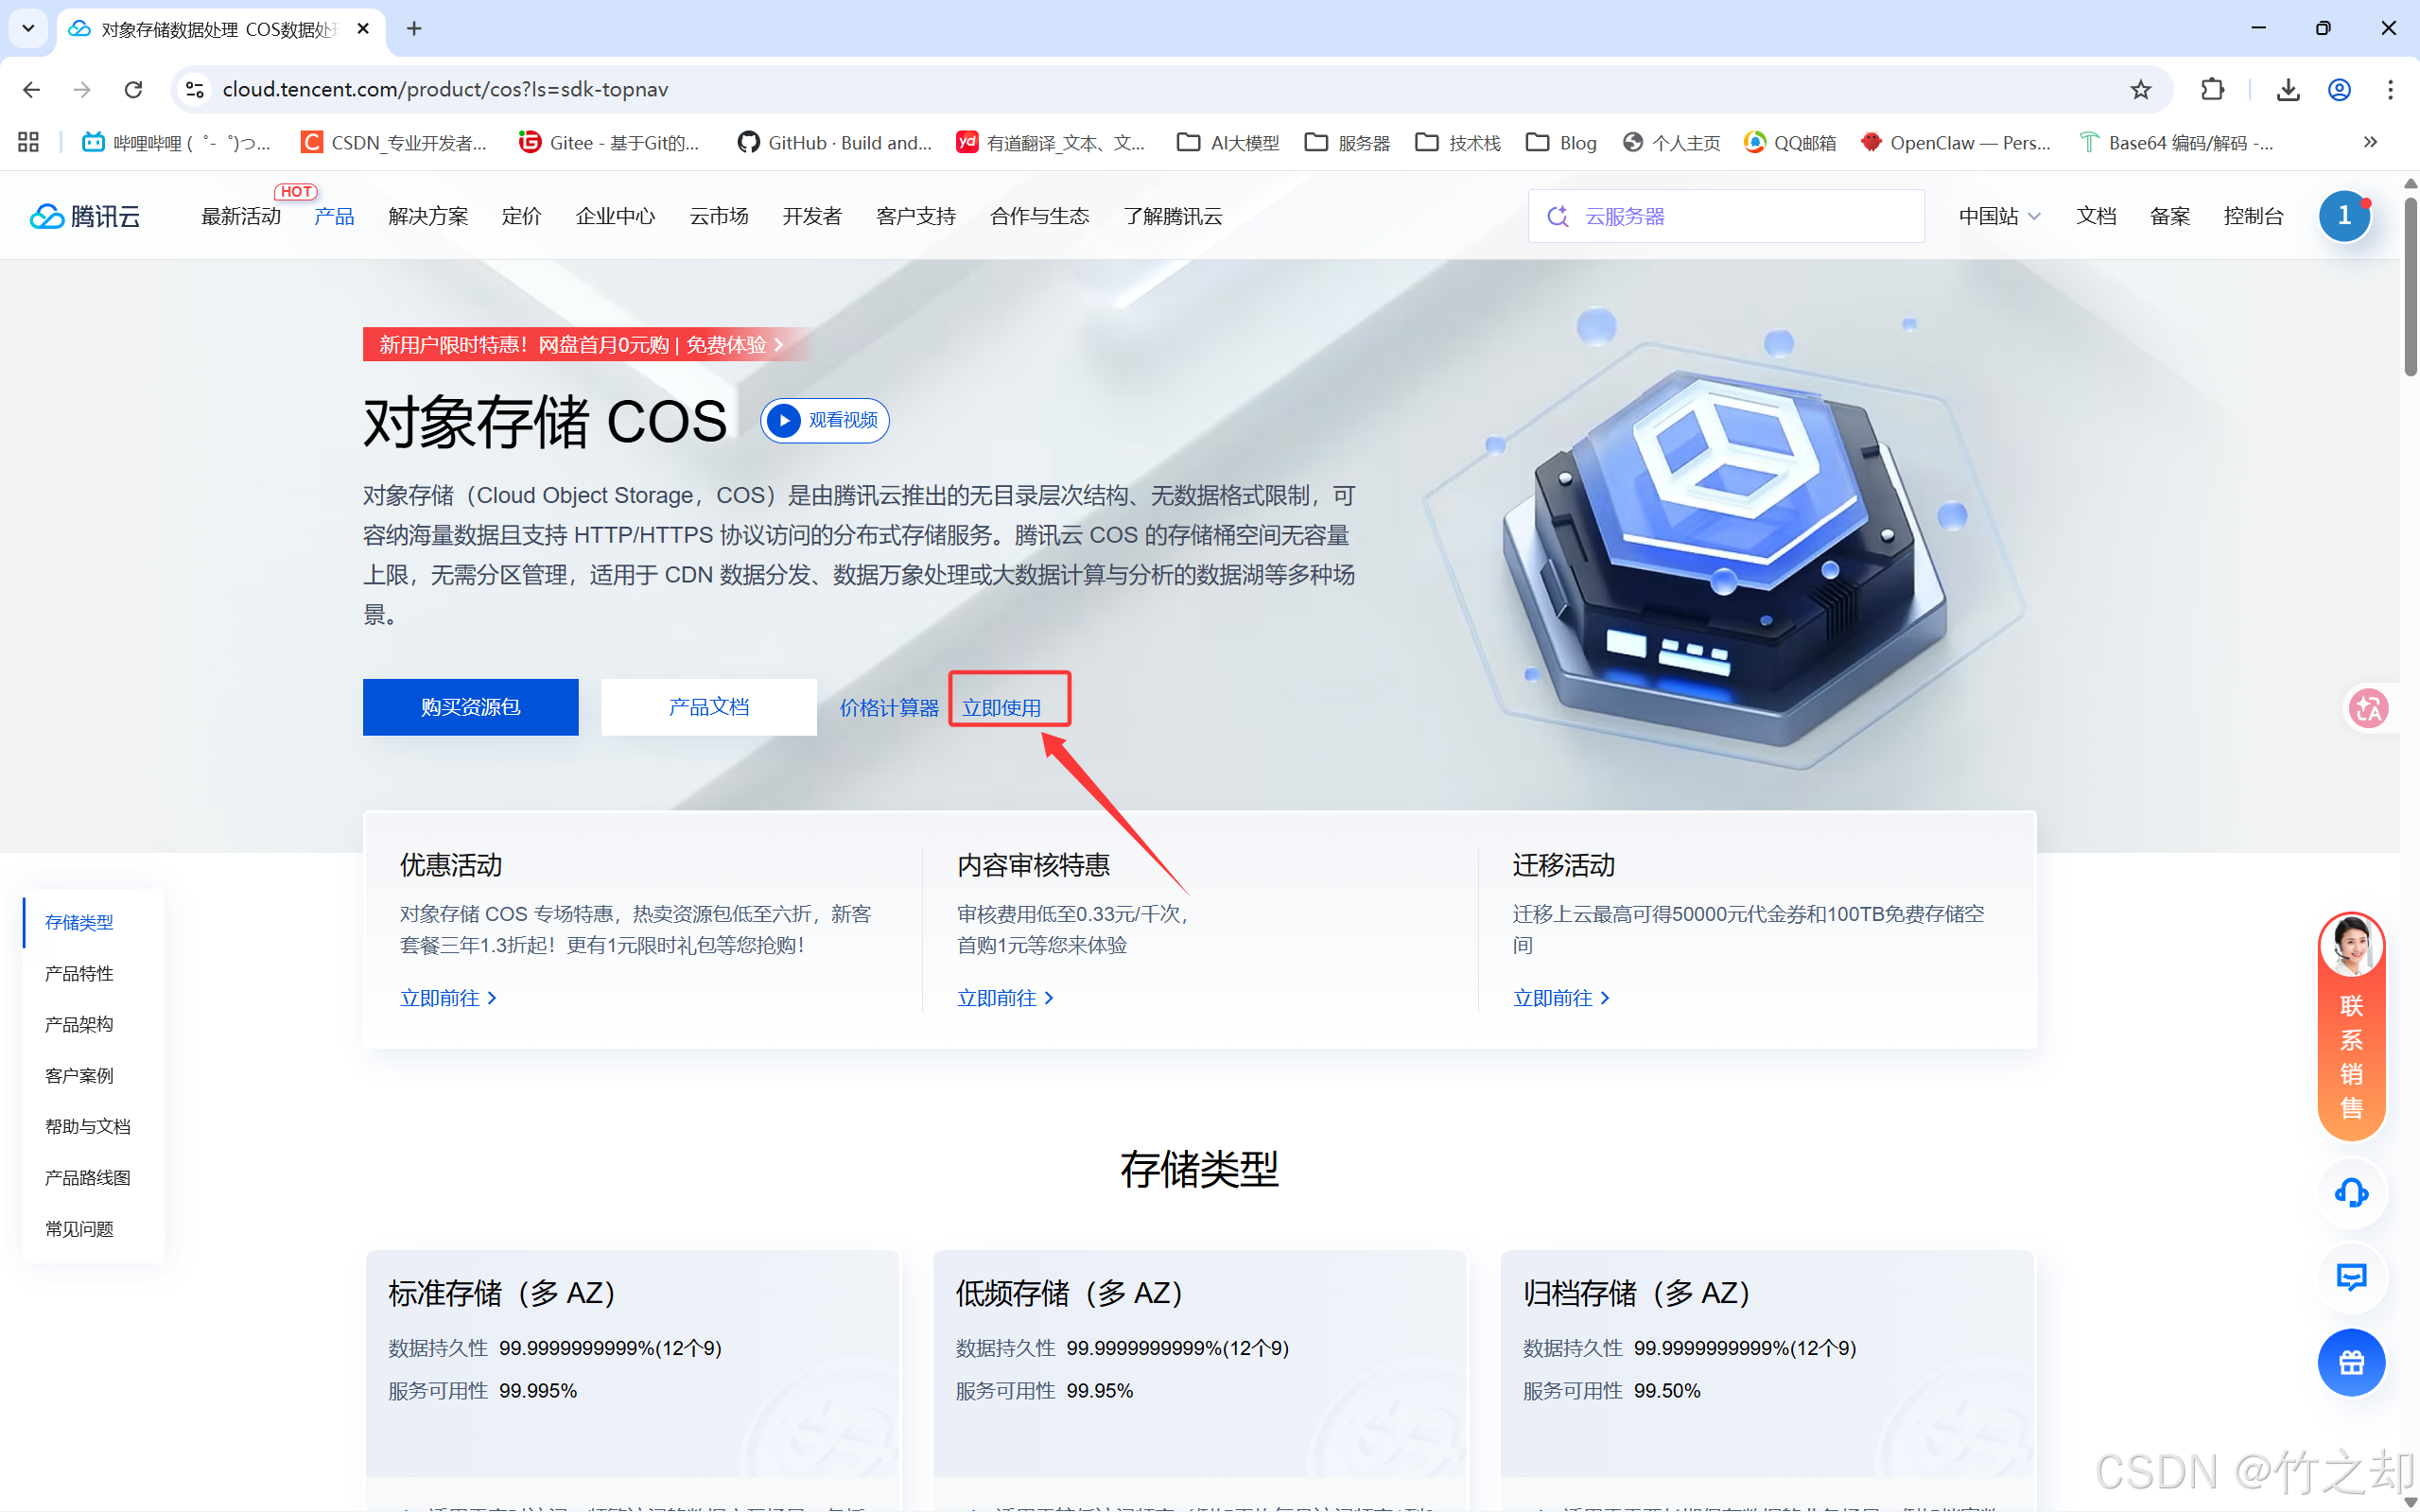Select 产品架构 in the side navigation
The height and width of the screenshot is (1512, 2420).
[x=79, y=1024]
